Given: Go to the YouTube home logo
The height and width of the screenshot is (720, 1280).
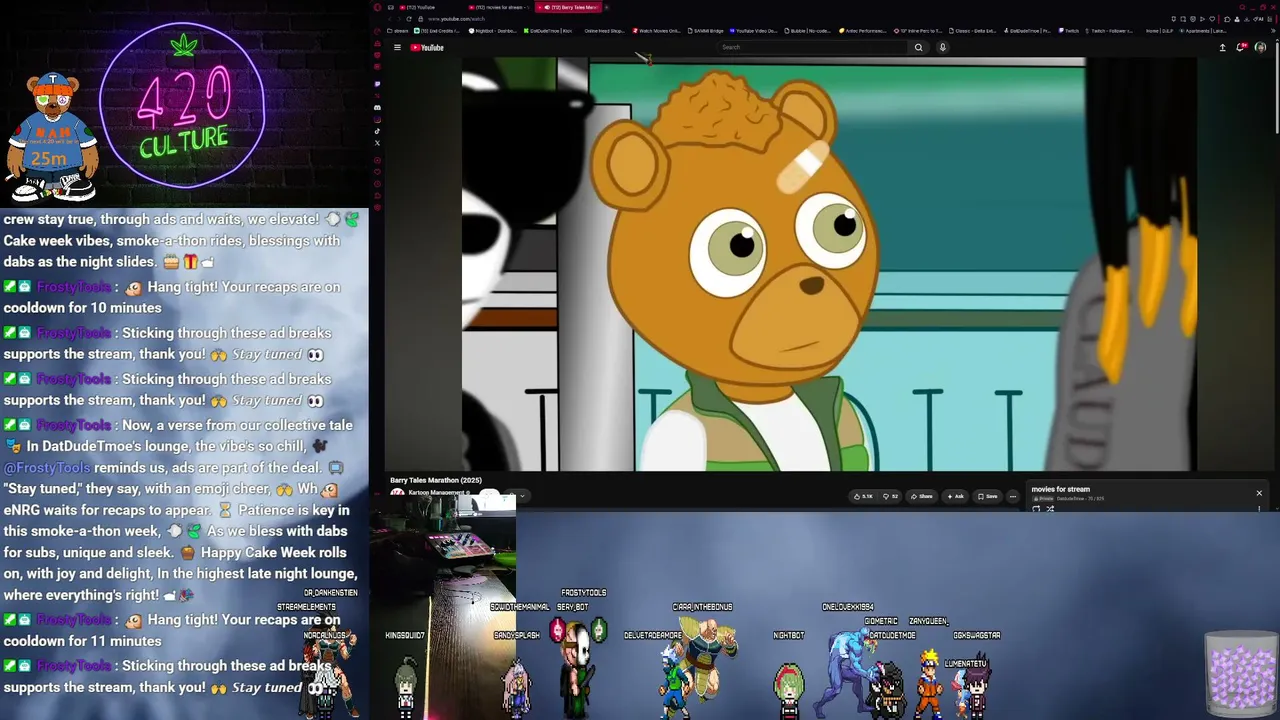Looking at the screenshot, I should [x=427, y=47].
